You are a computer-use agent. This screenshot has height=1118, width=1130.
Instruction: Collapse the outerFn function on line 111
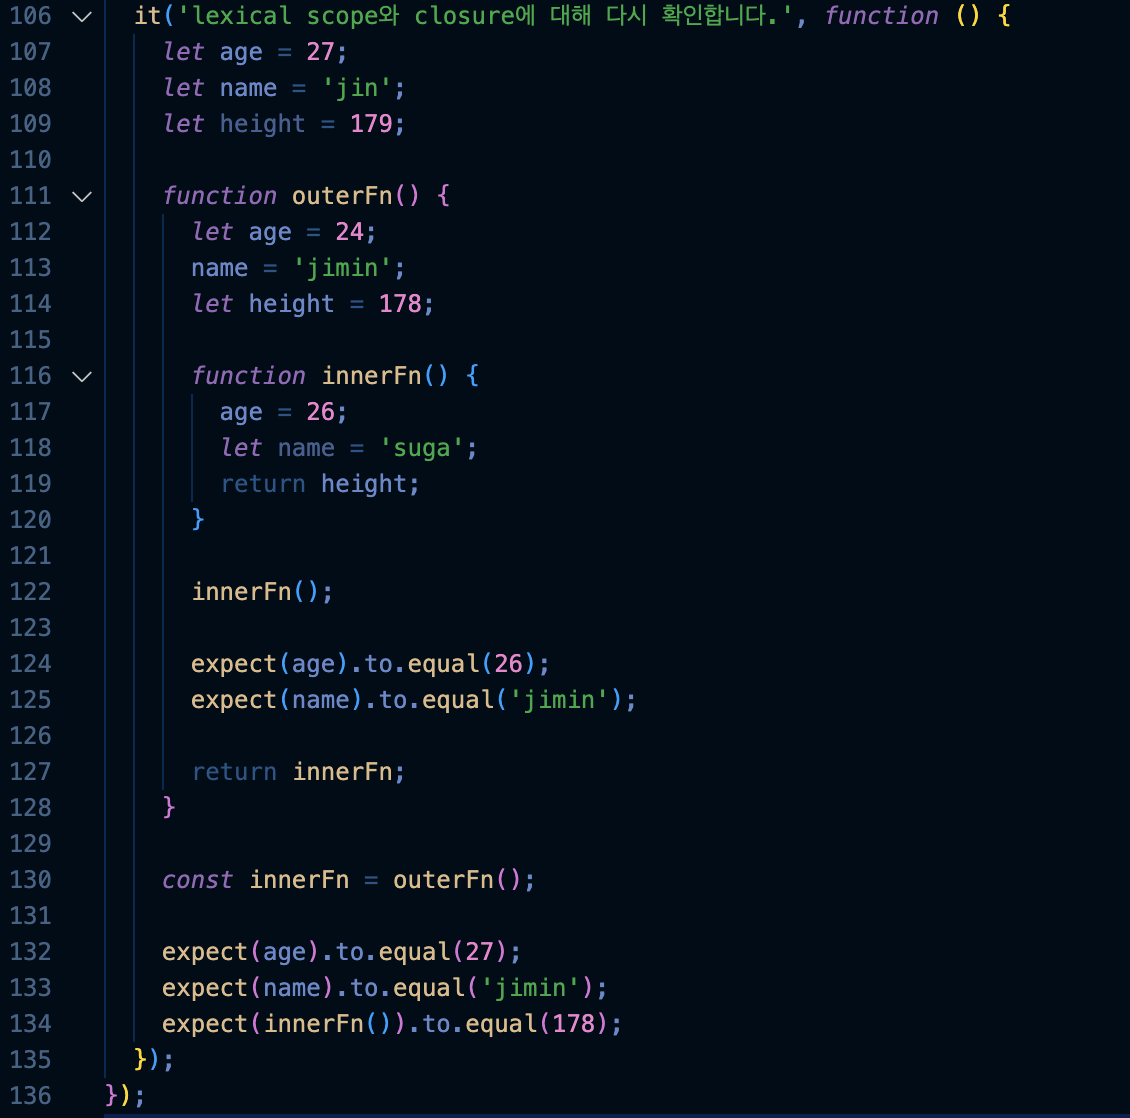[81, 196]
